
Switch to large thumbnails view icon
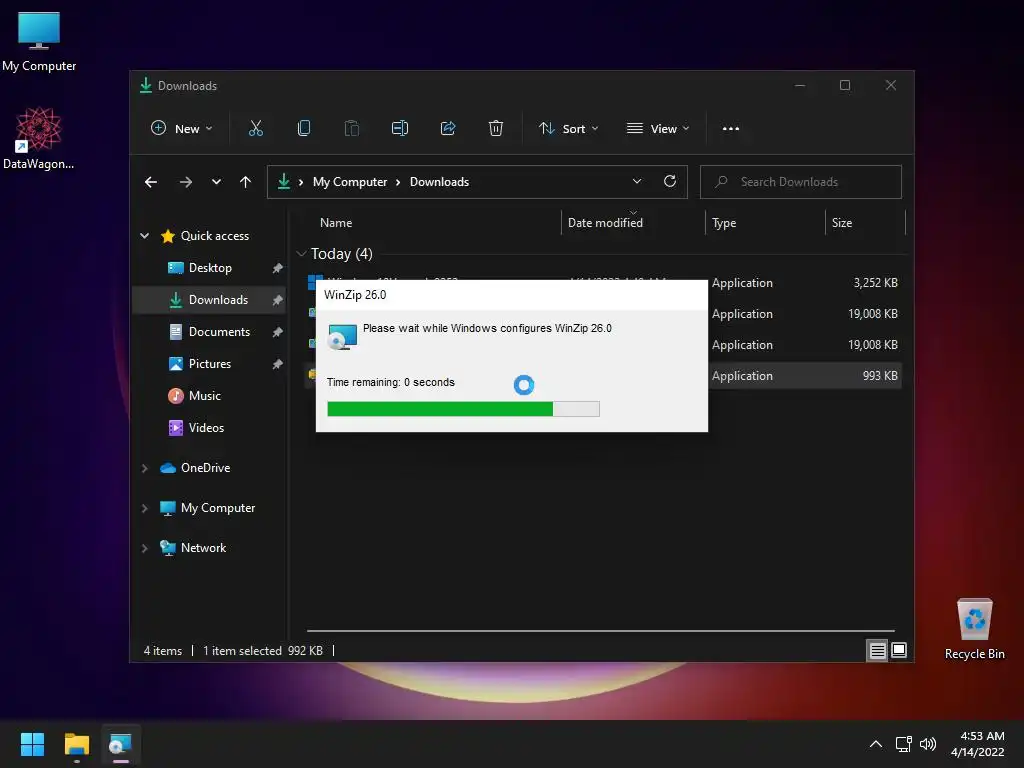pyautogui.click(x=899, y=650)
